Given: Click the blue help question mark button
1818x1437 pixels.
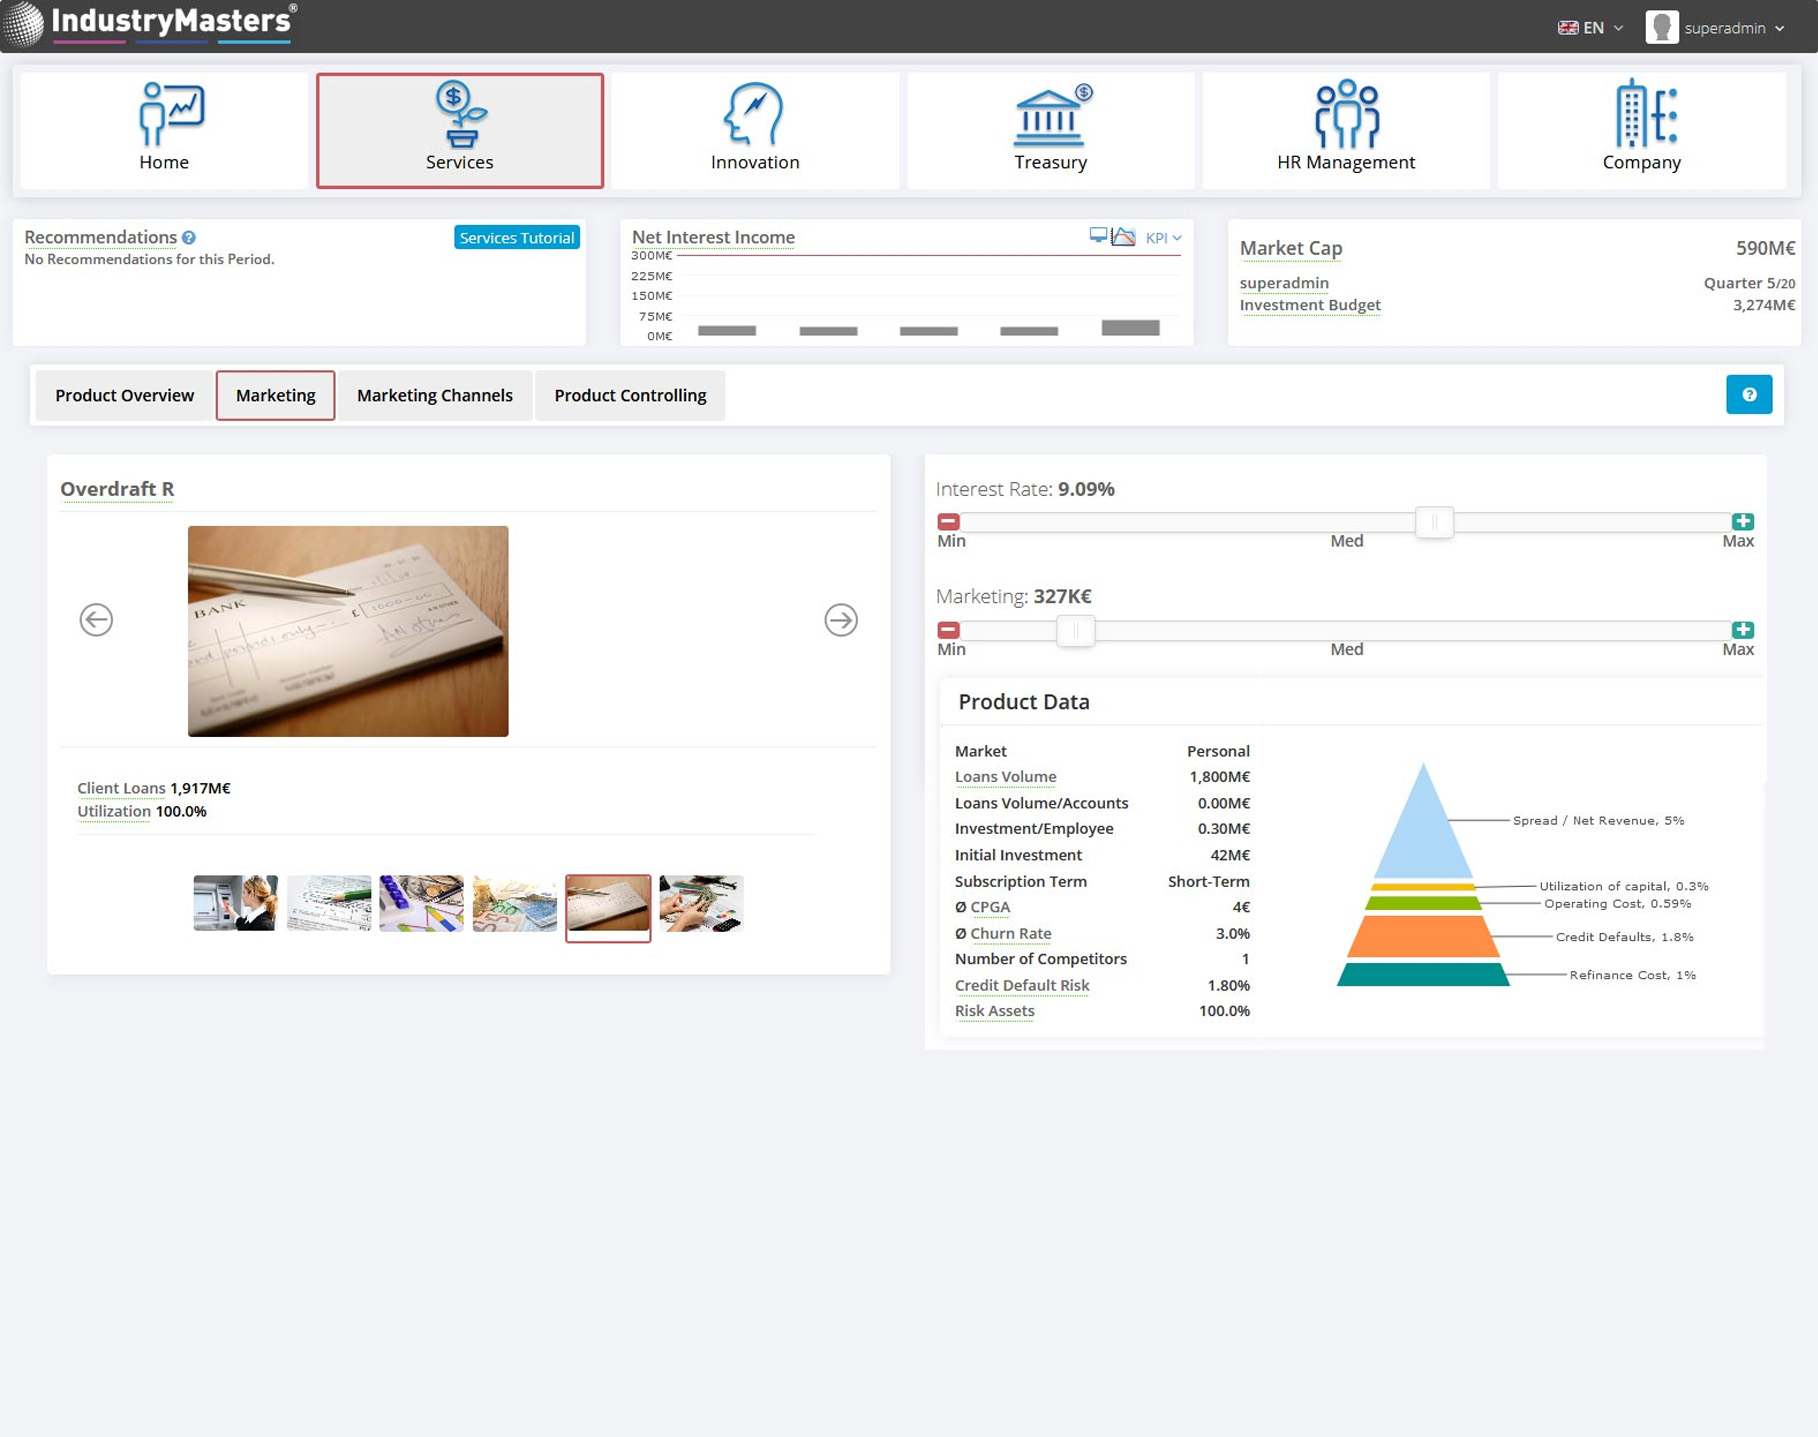Looking at the screenshot, I should tap(1748, 395).
